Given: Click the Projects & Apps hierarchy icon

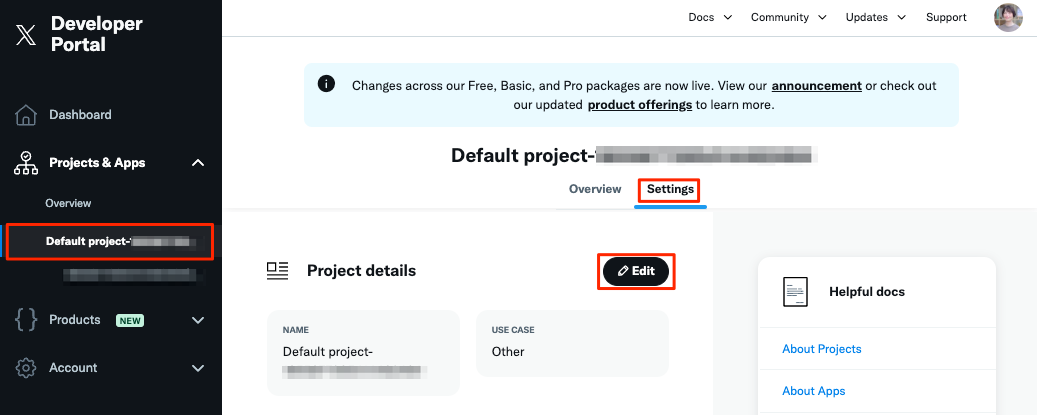Looking at the screenshot, I should (27, 163).
